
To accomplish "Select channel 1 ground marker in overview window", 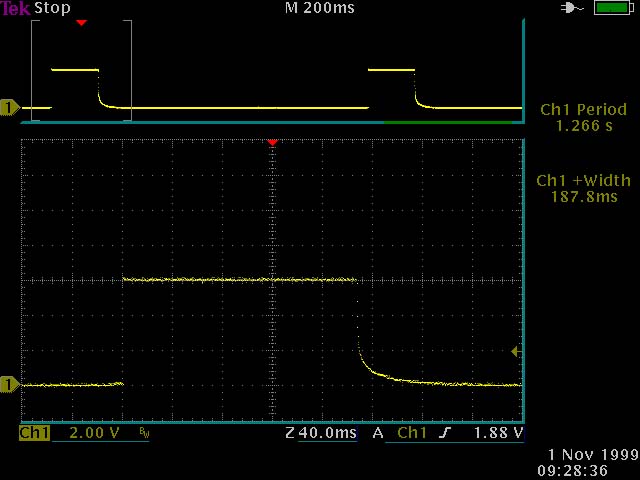I will click(x=10, y=107).
